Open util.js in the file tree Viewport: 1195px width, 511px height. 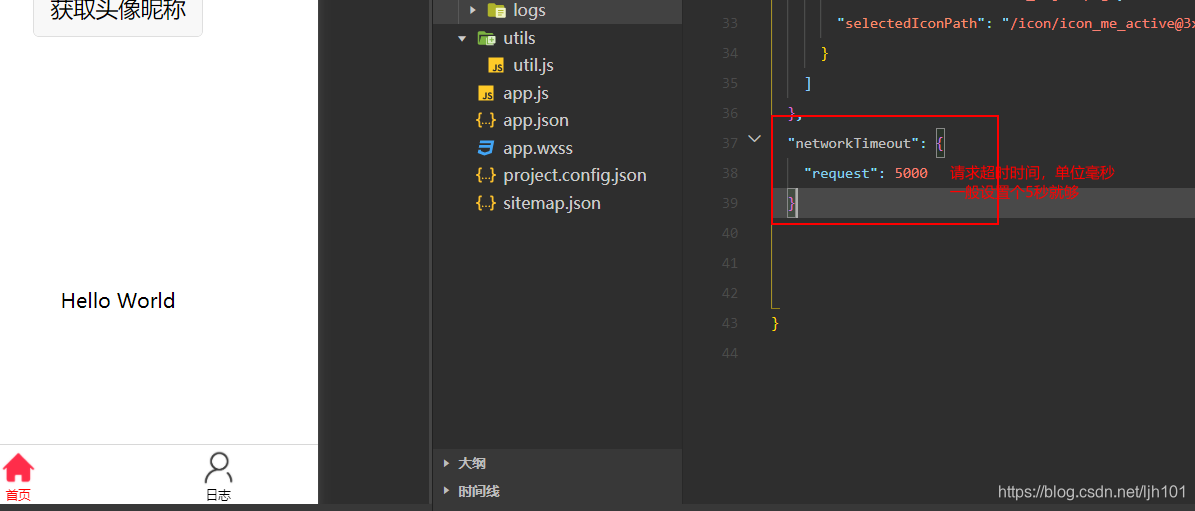tap(533, 65)
